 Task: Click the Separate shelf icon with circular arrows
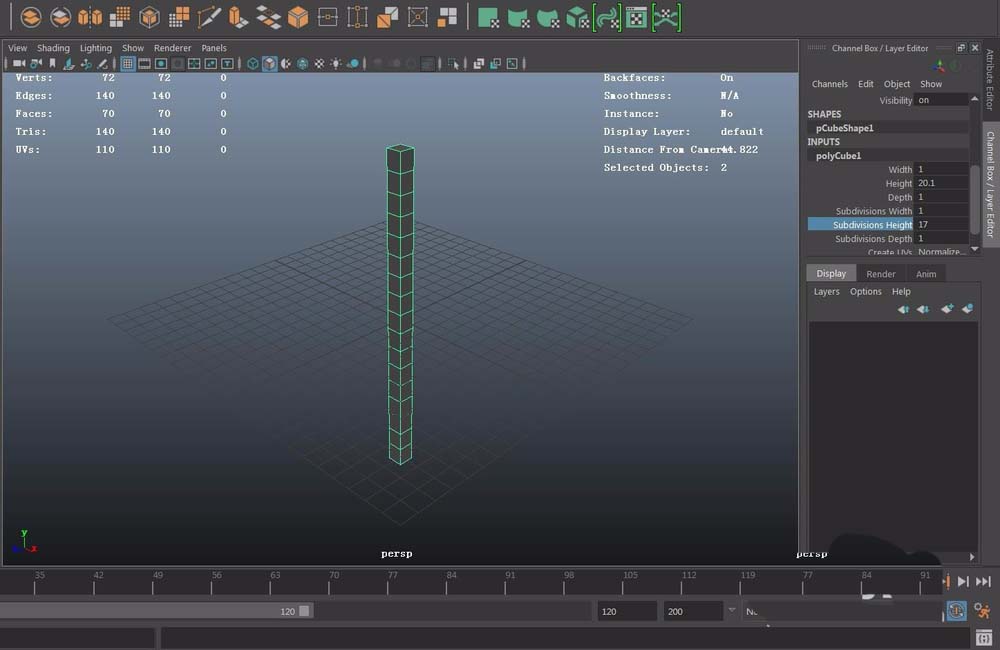(61, 17)
